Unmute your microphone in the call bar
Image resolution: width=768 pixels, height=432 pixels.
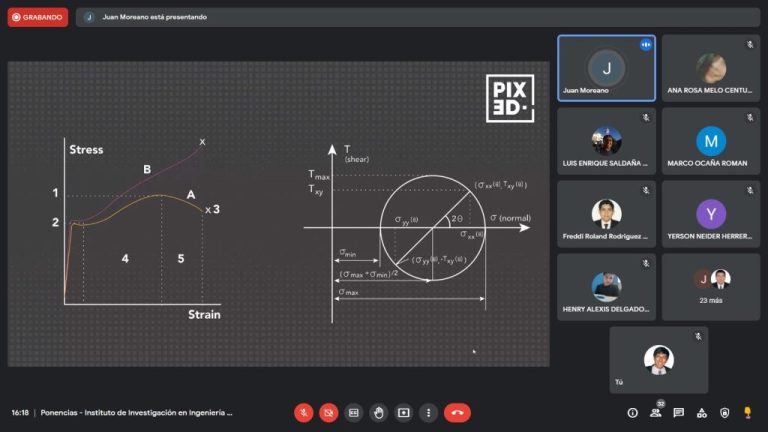click(x=303, y=412)
